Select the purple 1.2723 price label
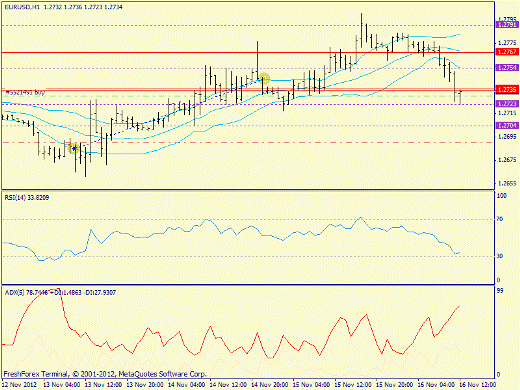520x390 pixels. 507,104
